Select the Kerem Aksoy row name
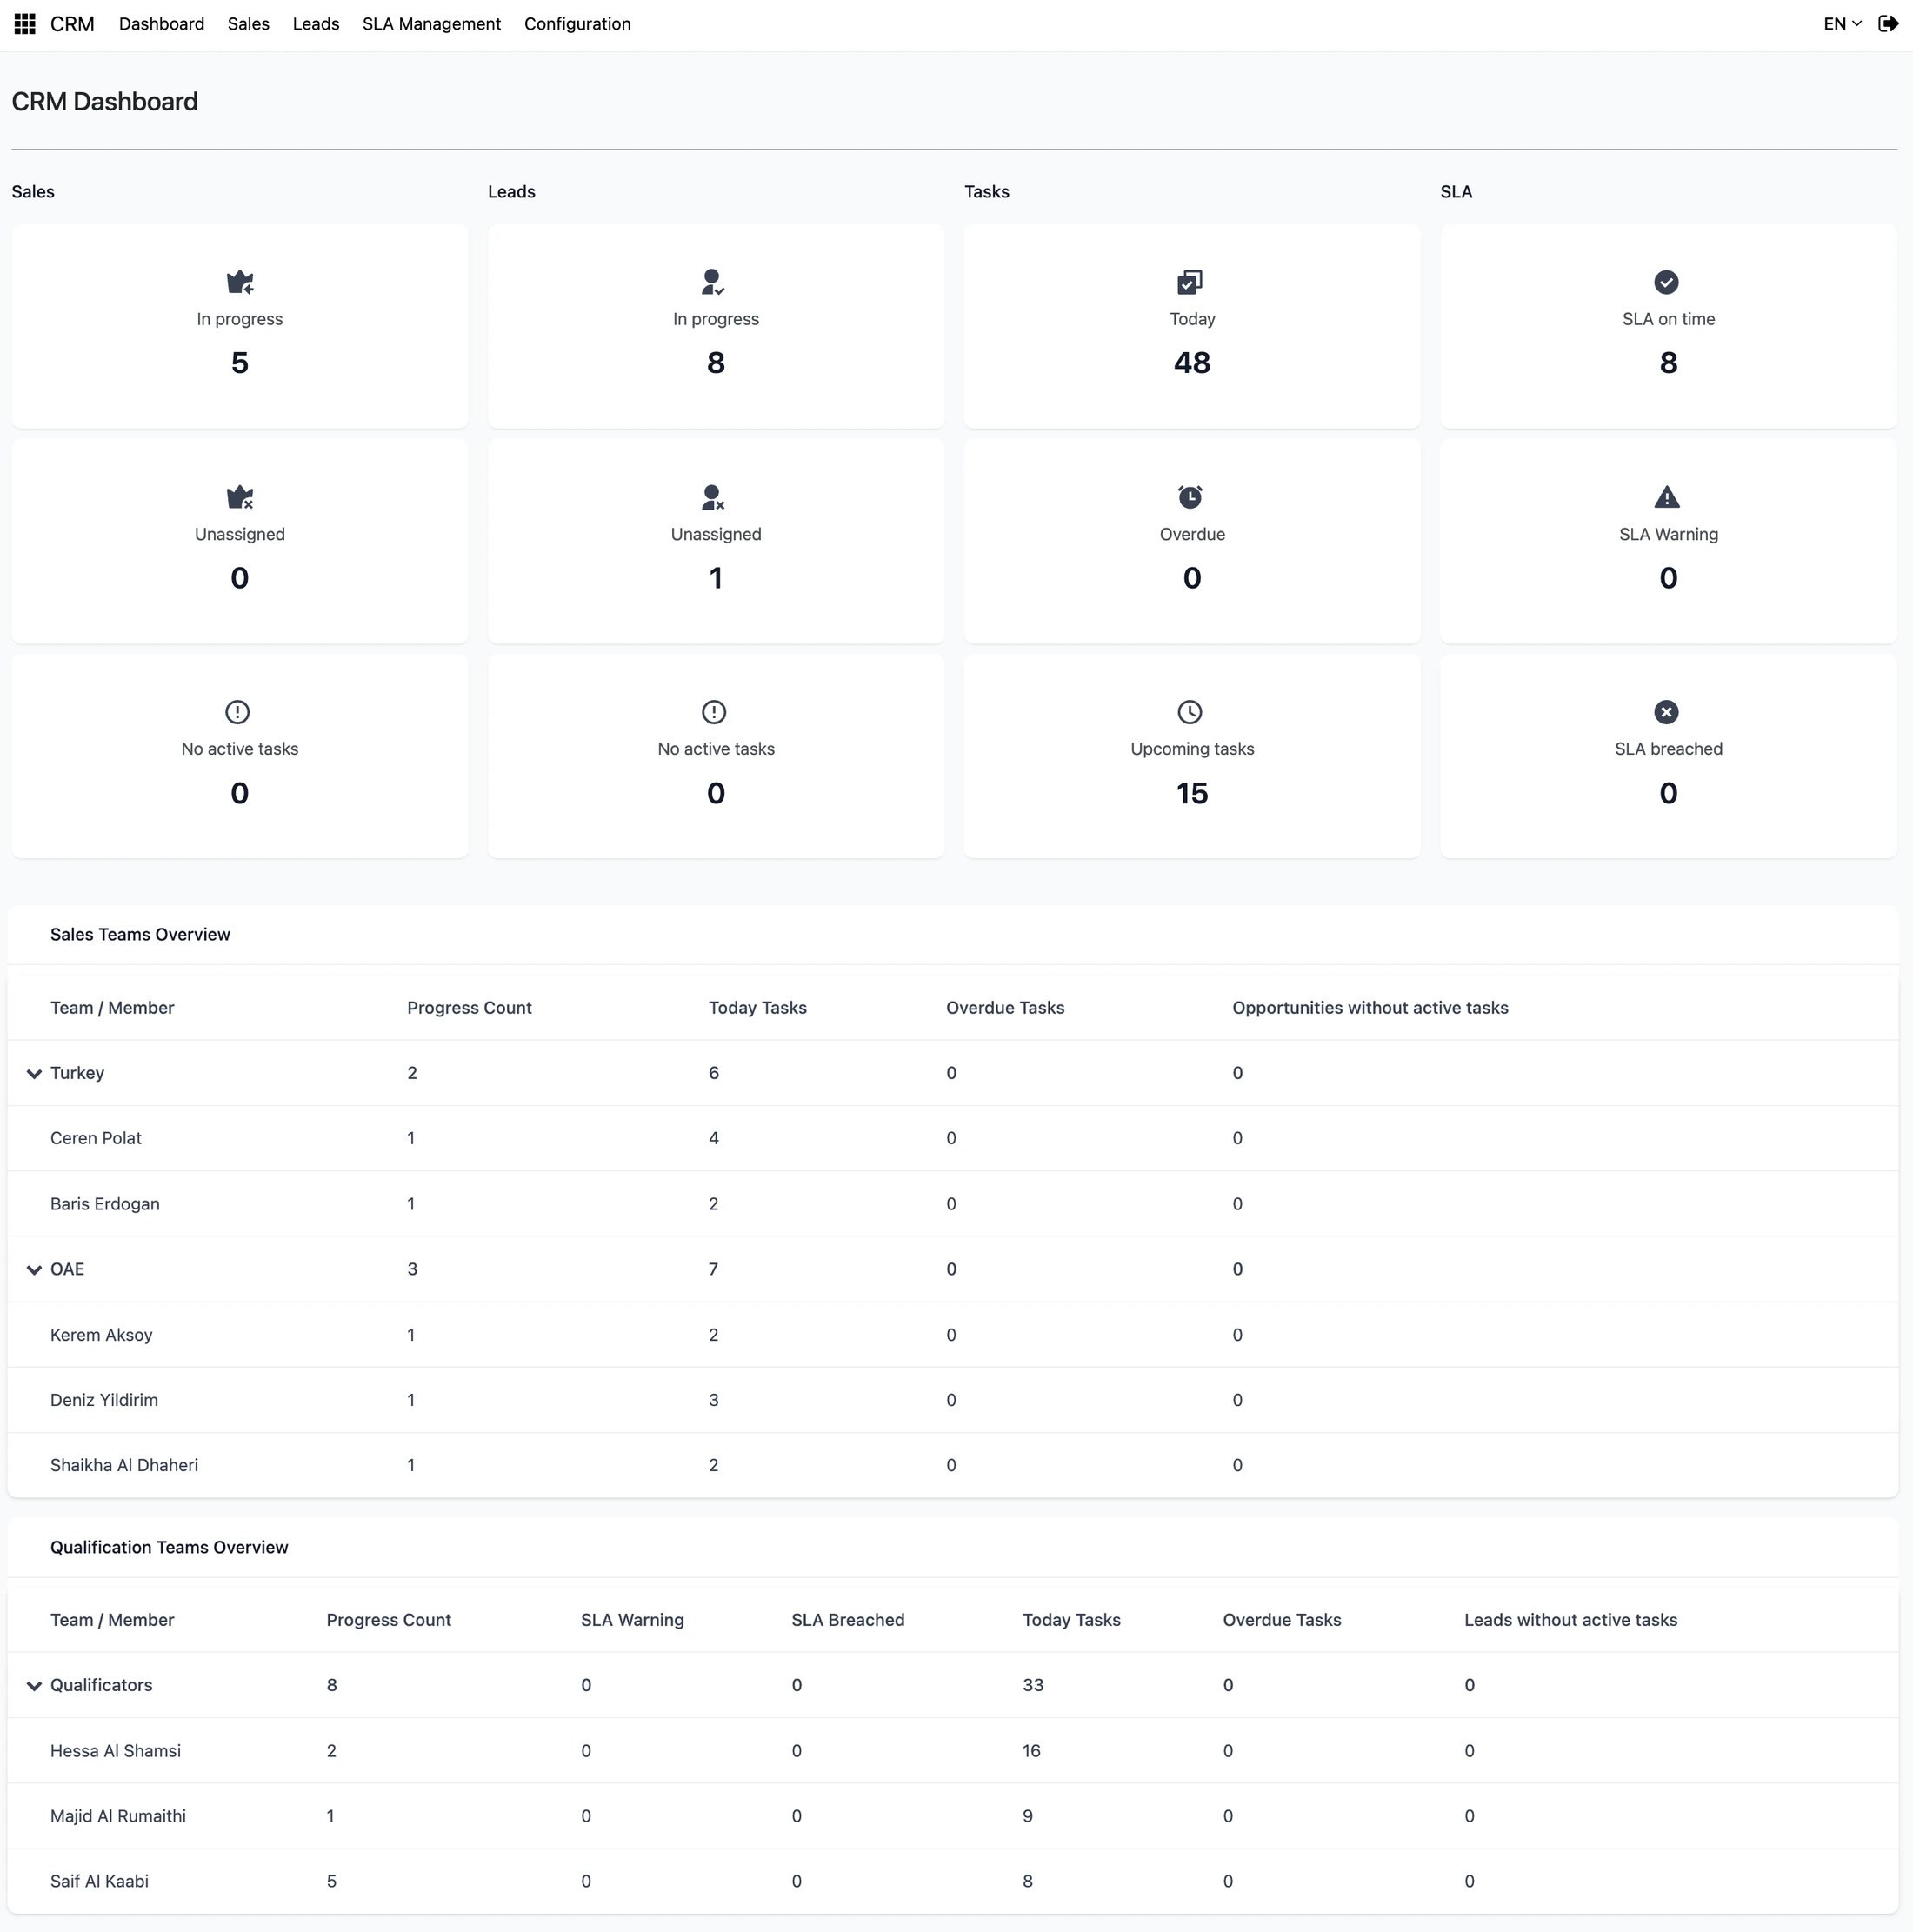This screenshot has width=1913, height=1932. pyautogui.click(x=101, y=1335)
